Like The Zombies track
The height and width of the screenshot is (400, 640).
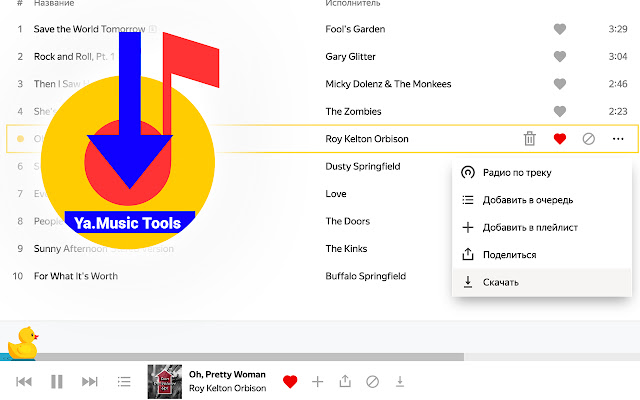(x=560, y=111)
